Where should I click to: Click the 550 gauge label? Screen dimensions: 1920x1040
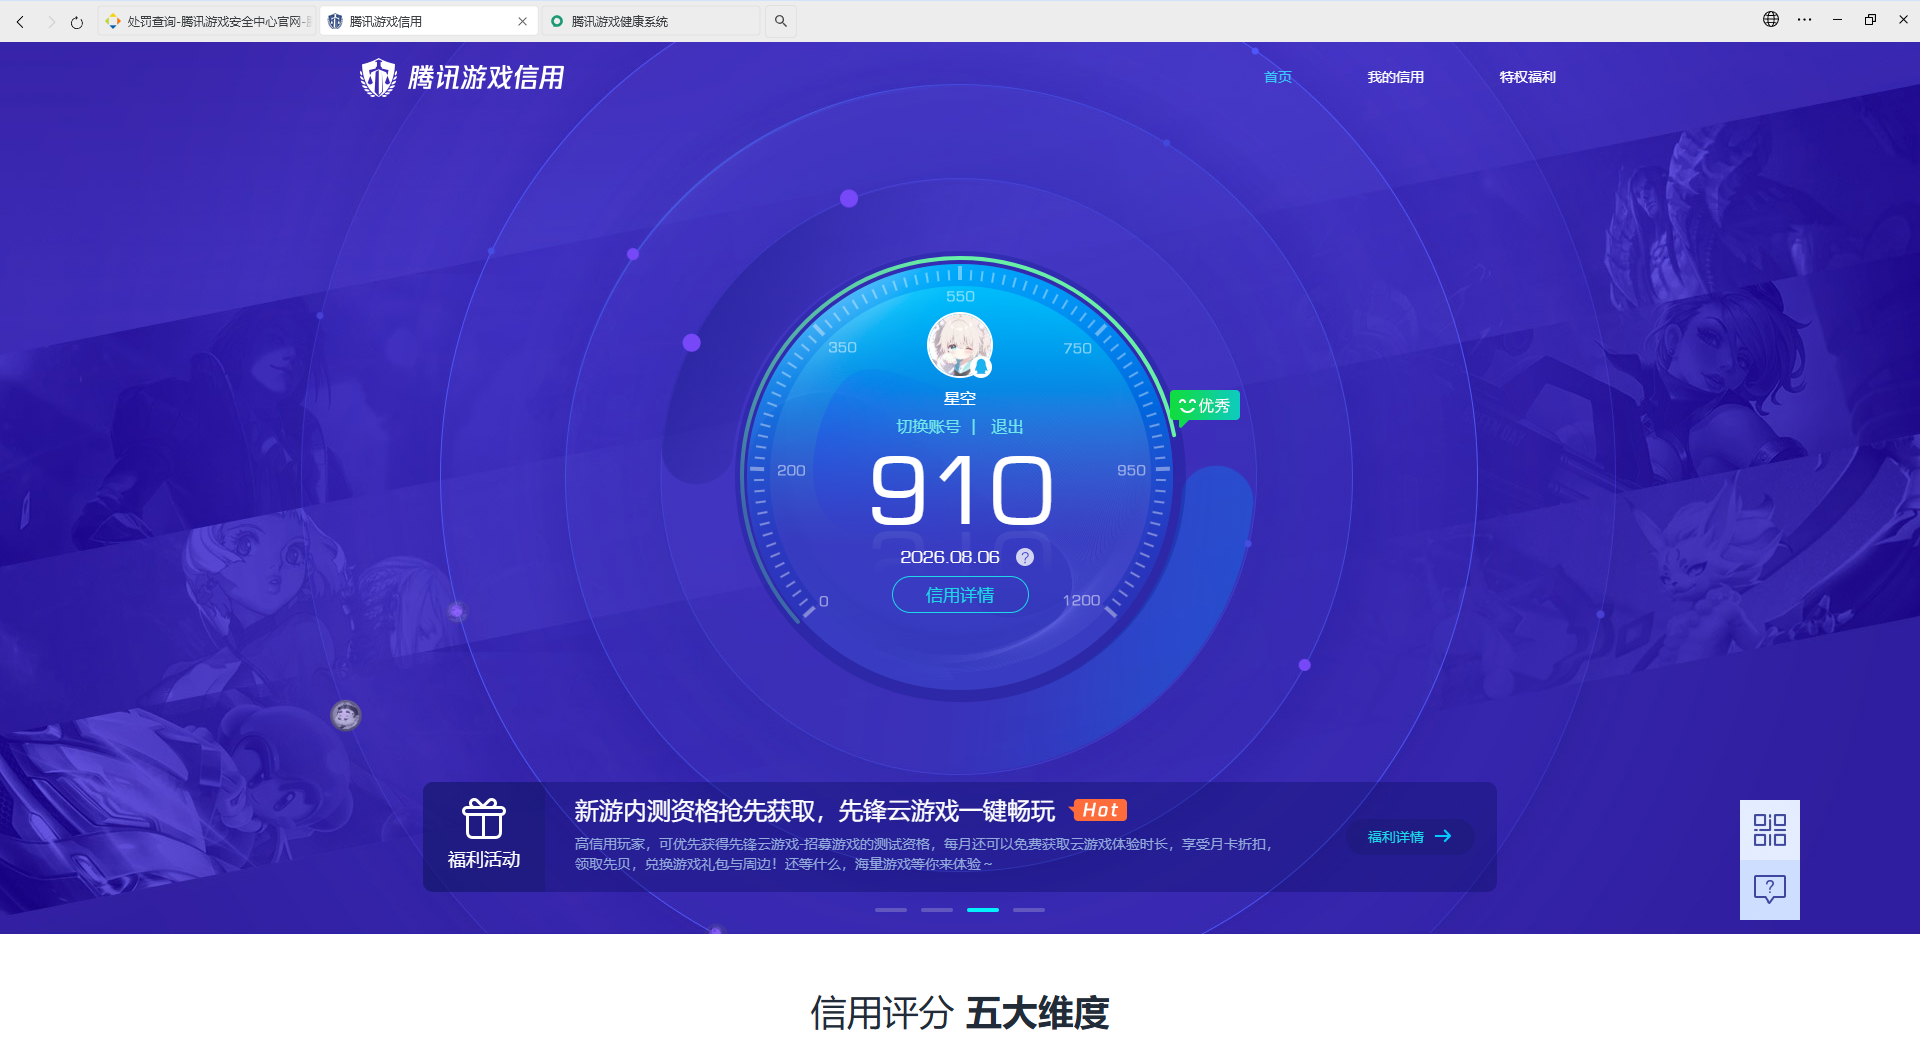click(x=960, y=296)
